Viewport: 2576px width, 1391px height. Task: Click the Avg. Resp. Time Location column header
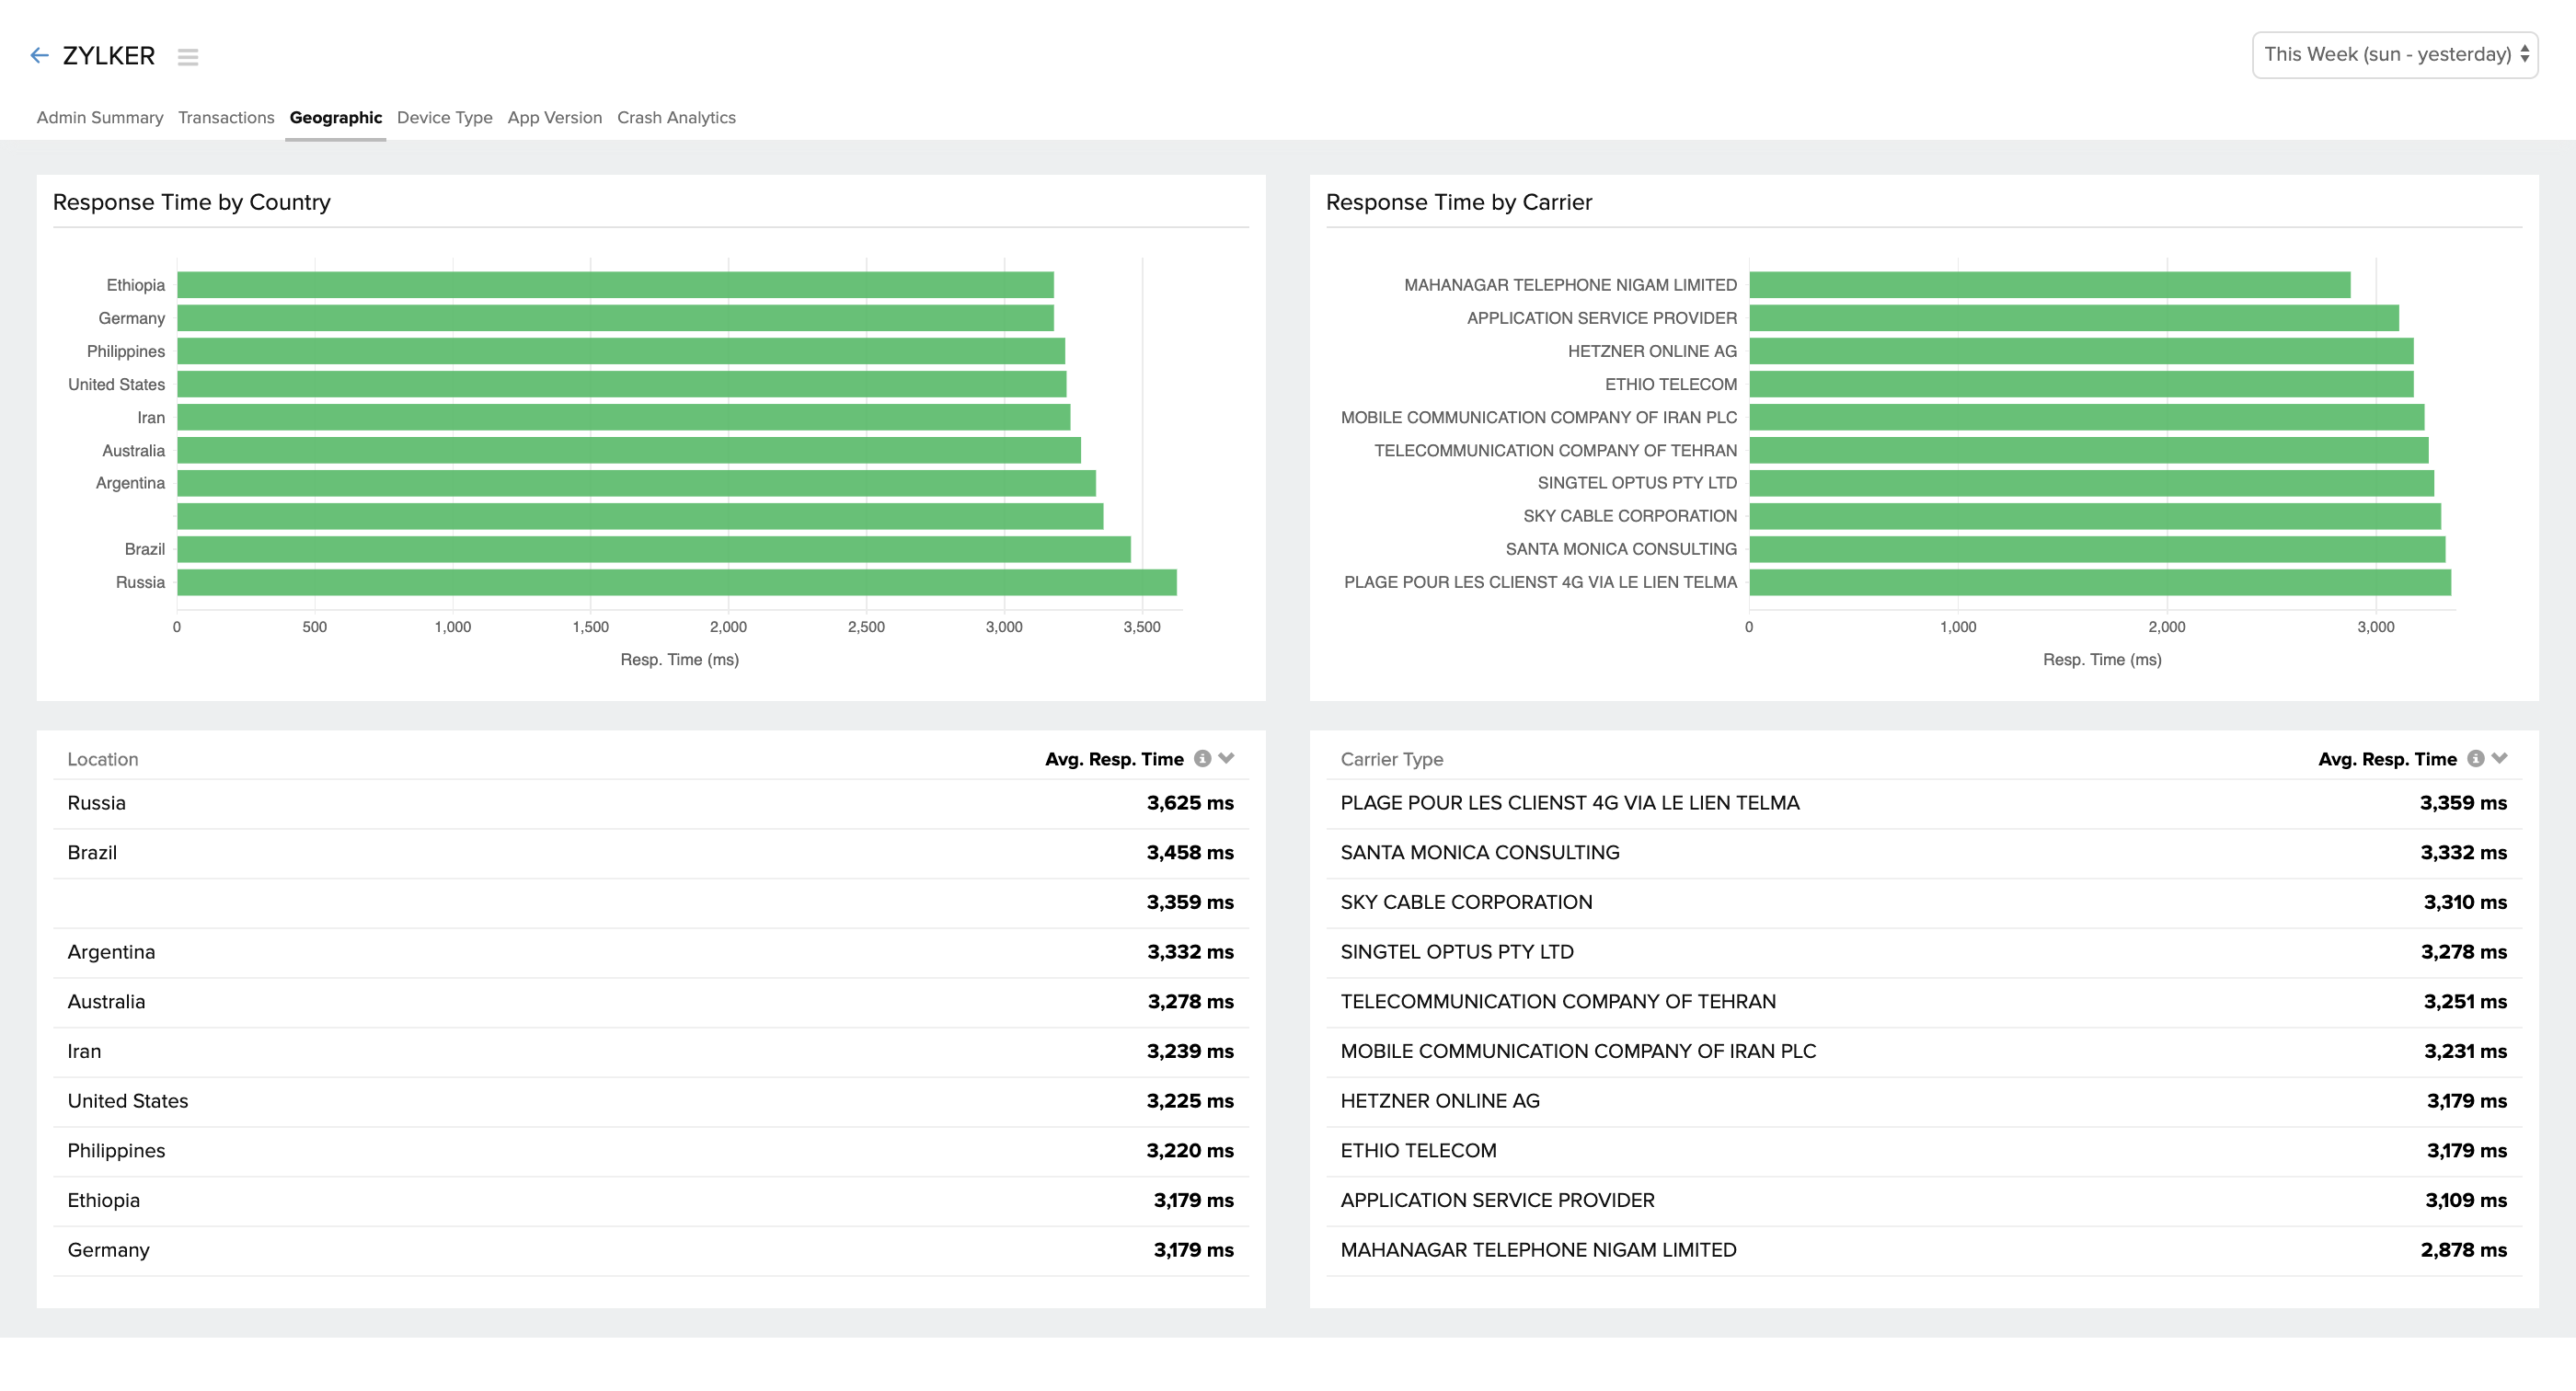pos(1113,759)
